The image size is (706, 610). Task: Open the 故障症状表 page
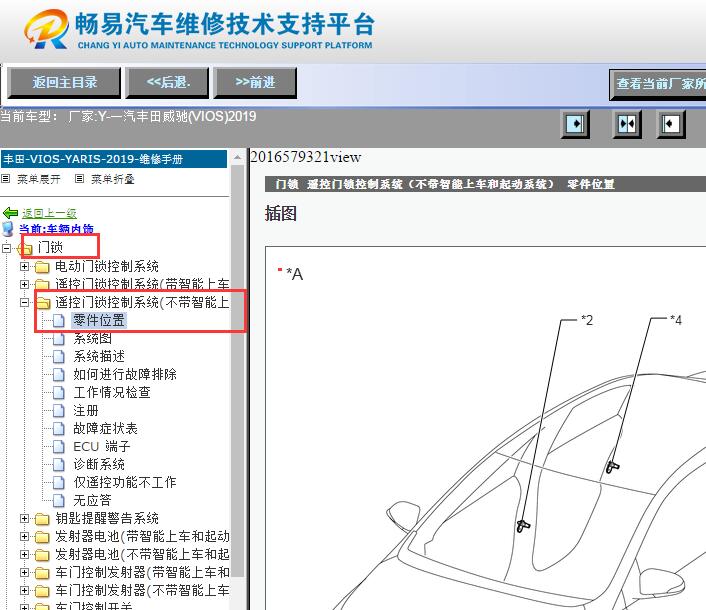[105, 428]
